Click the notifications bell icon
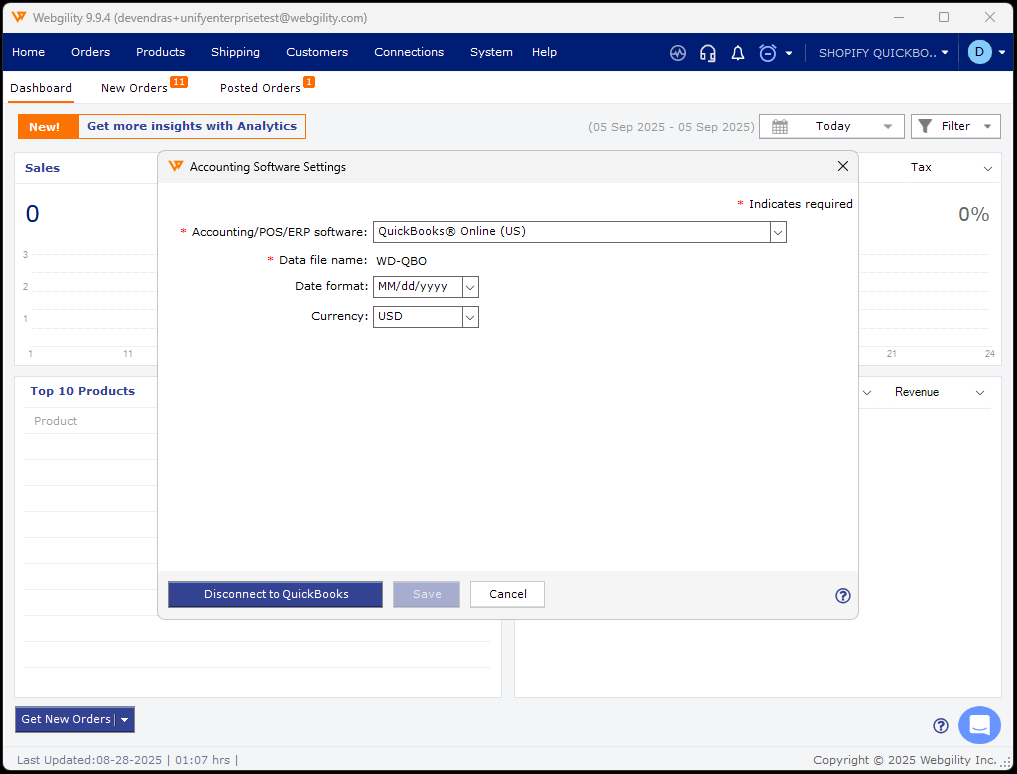Viewport: 1017px width, 774px height. pyautogui.click(x=738, y=53)
